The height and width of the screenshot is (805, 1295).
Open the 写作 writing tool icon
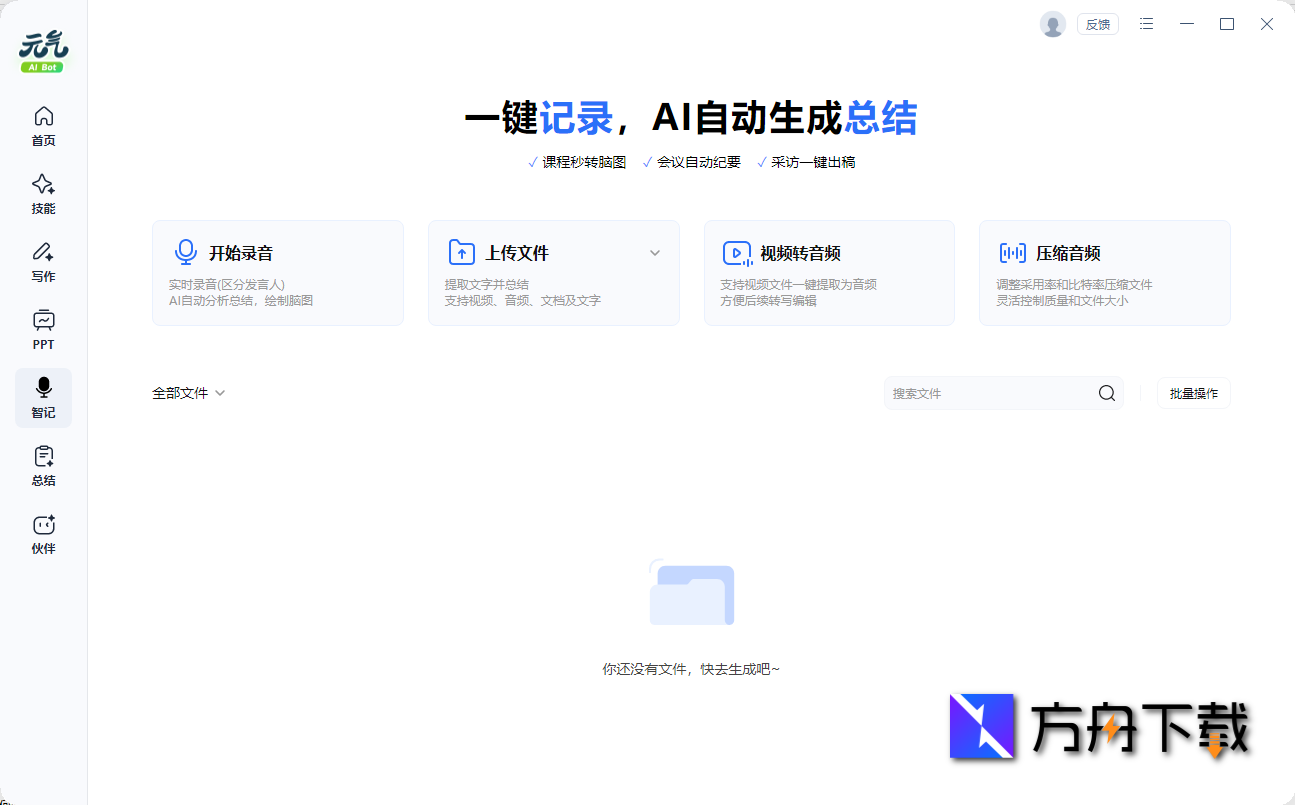43,259
